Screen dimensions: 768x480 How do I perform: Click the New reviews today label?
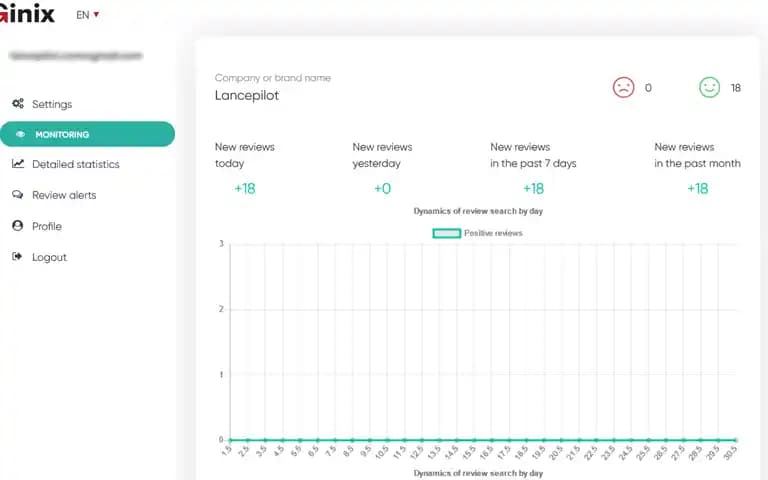(244, 155)
